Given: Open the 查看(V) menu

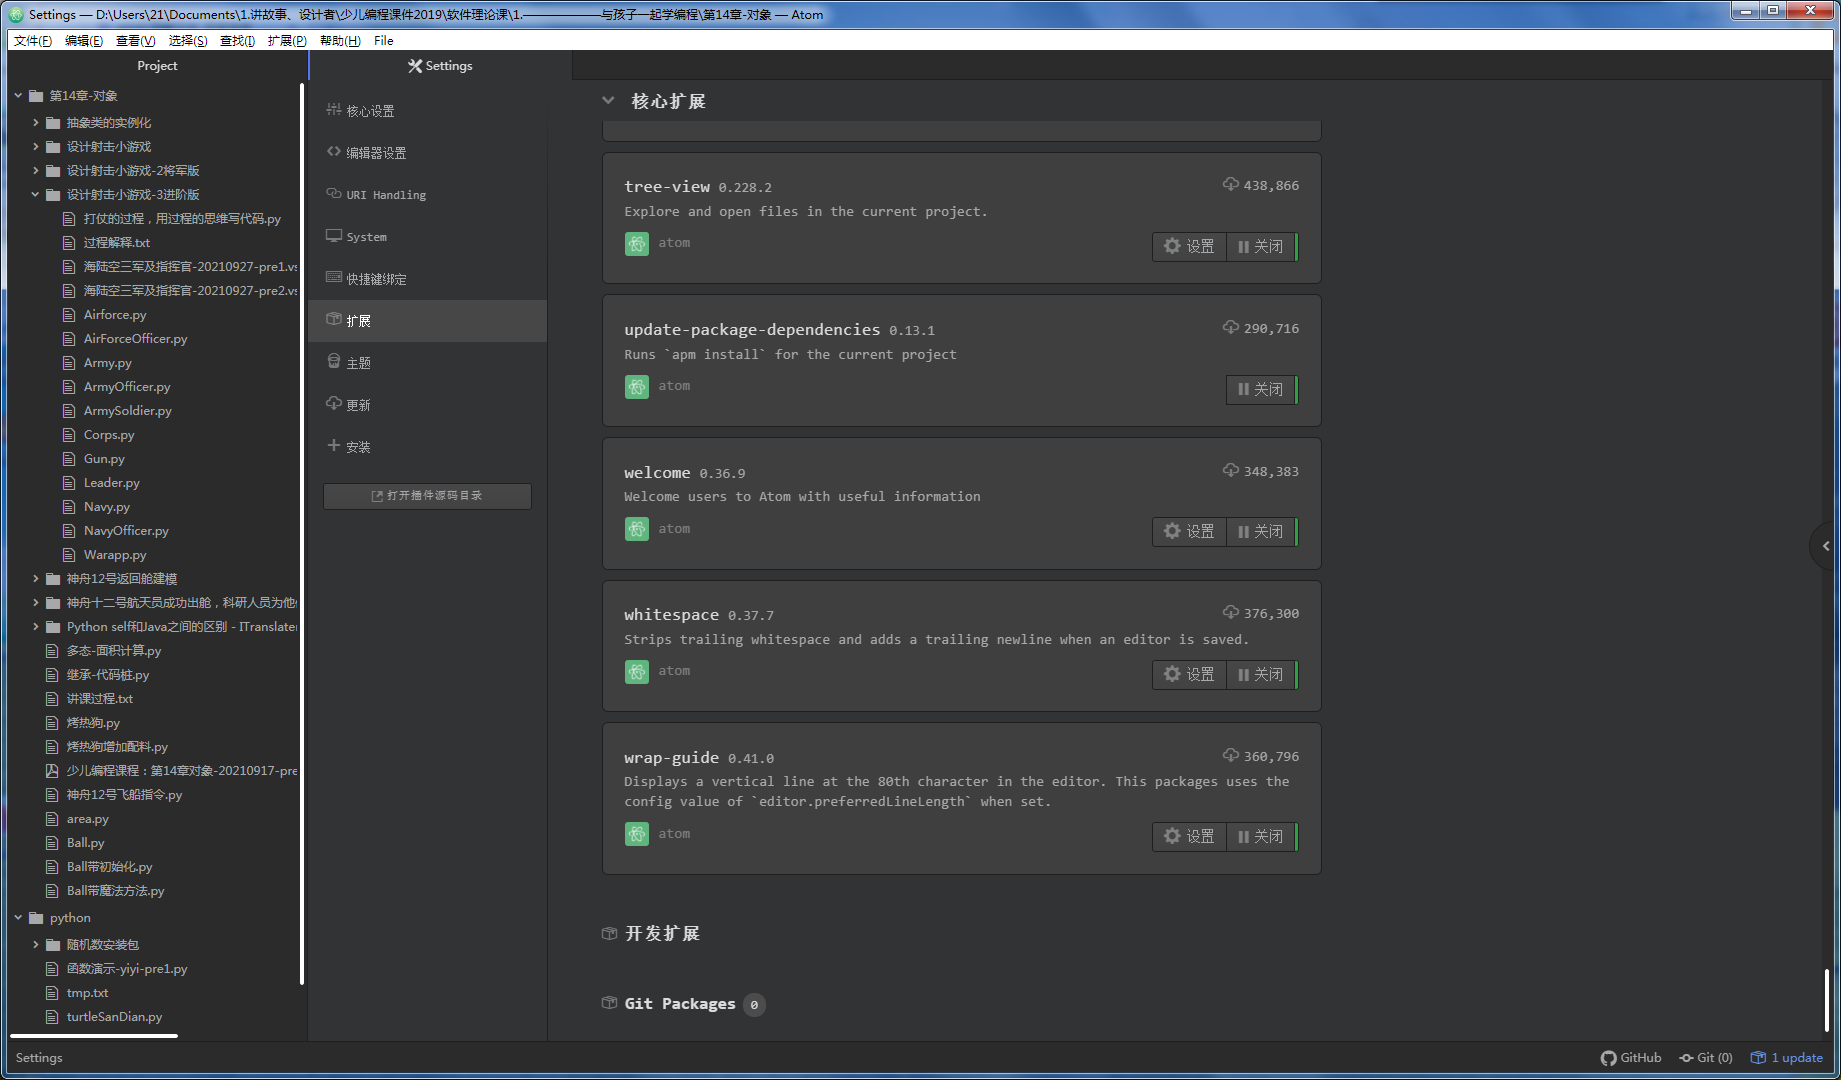Looking at the screenshot, I should coord(136,41).
